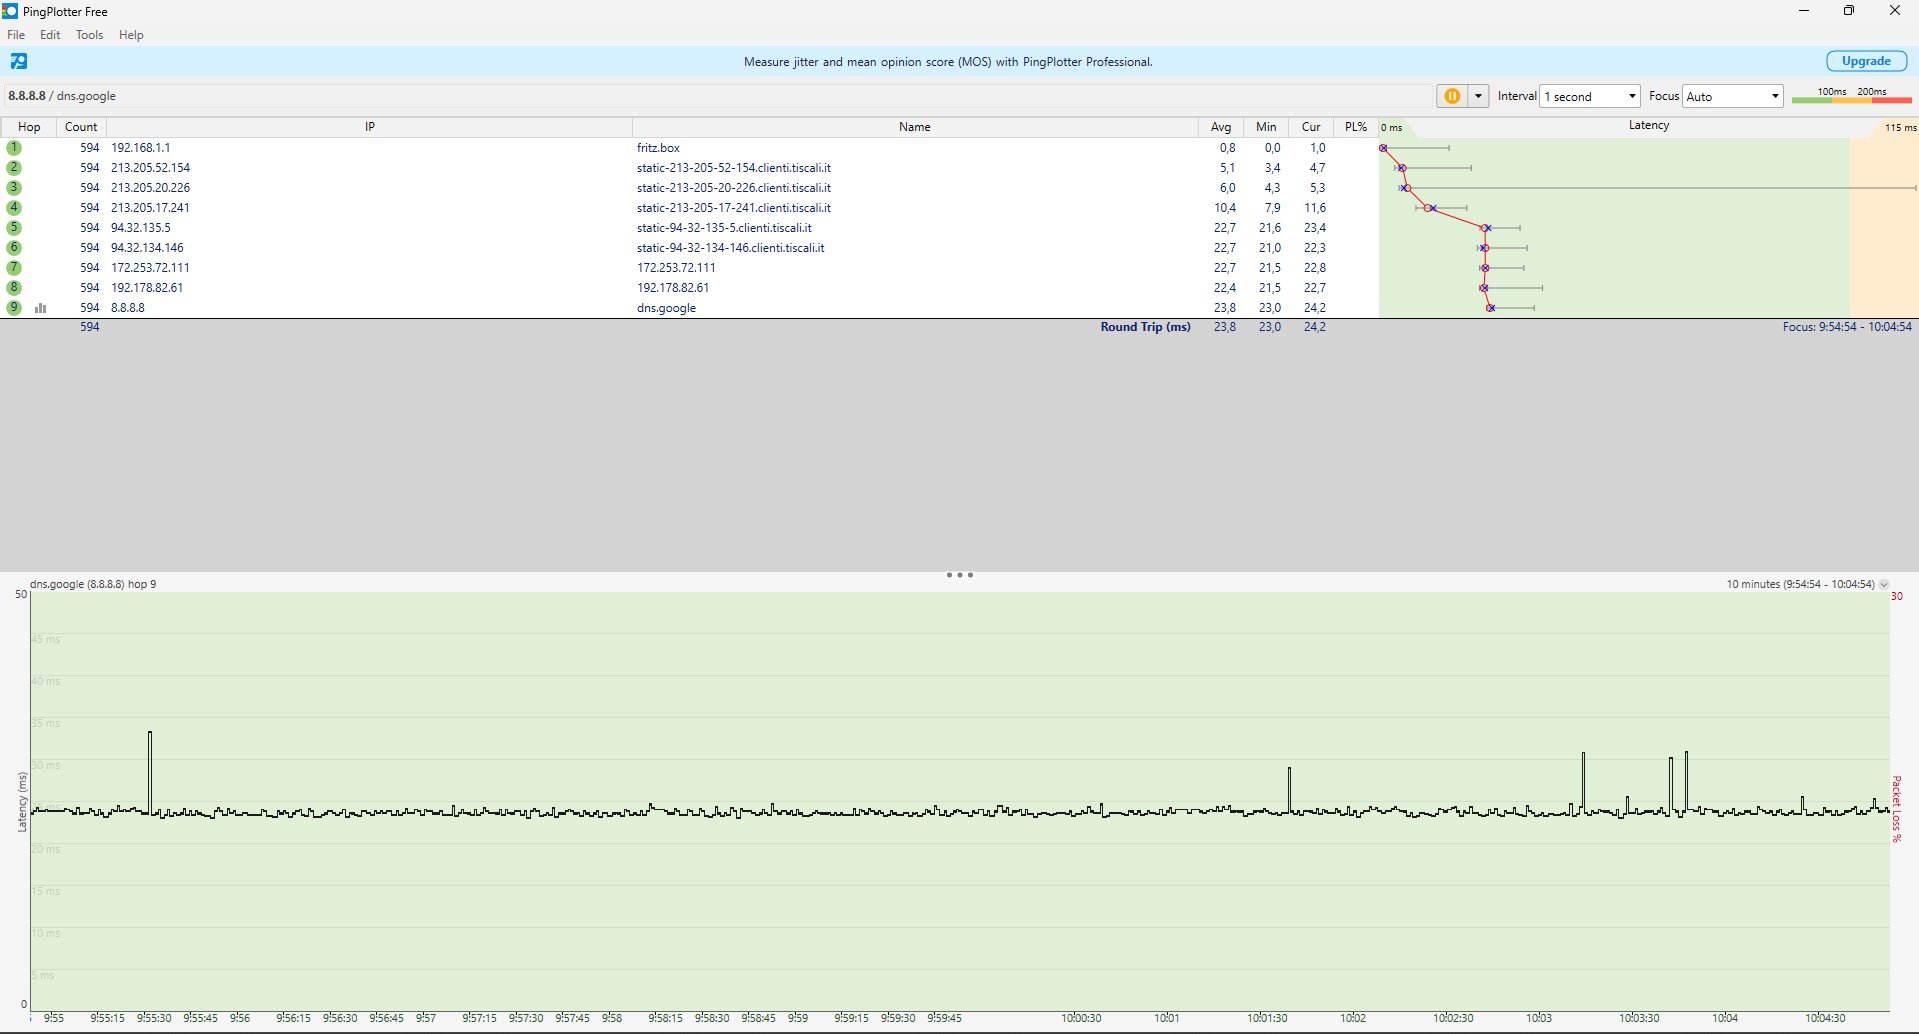
Task: Click the hop 7 green circle badge
Action: (x=14, y=268)
